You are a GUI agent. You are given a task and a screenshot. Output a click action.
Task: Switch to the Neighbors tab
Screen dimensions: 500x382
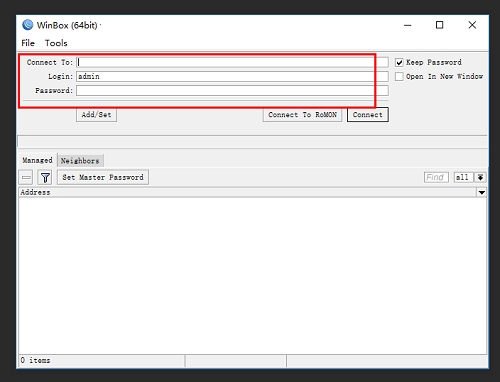tap(80, 161)
